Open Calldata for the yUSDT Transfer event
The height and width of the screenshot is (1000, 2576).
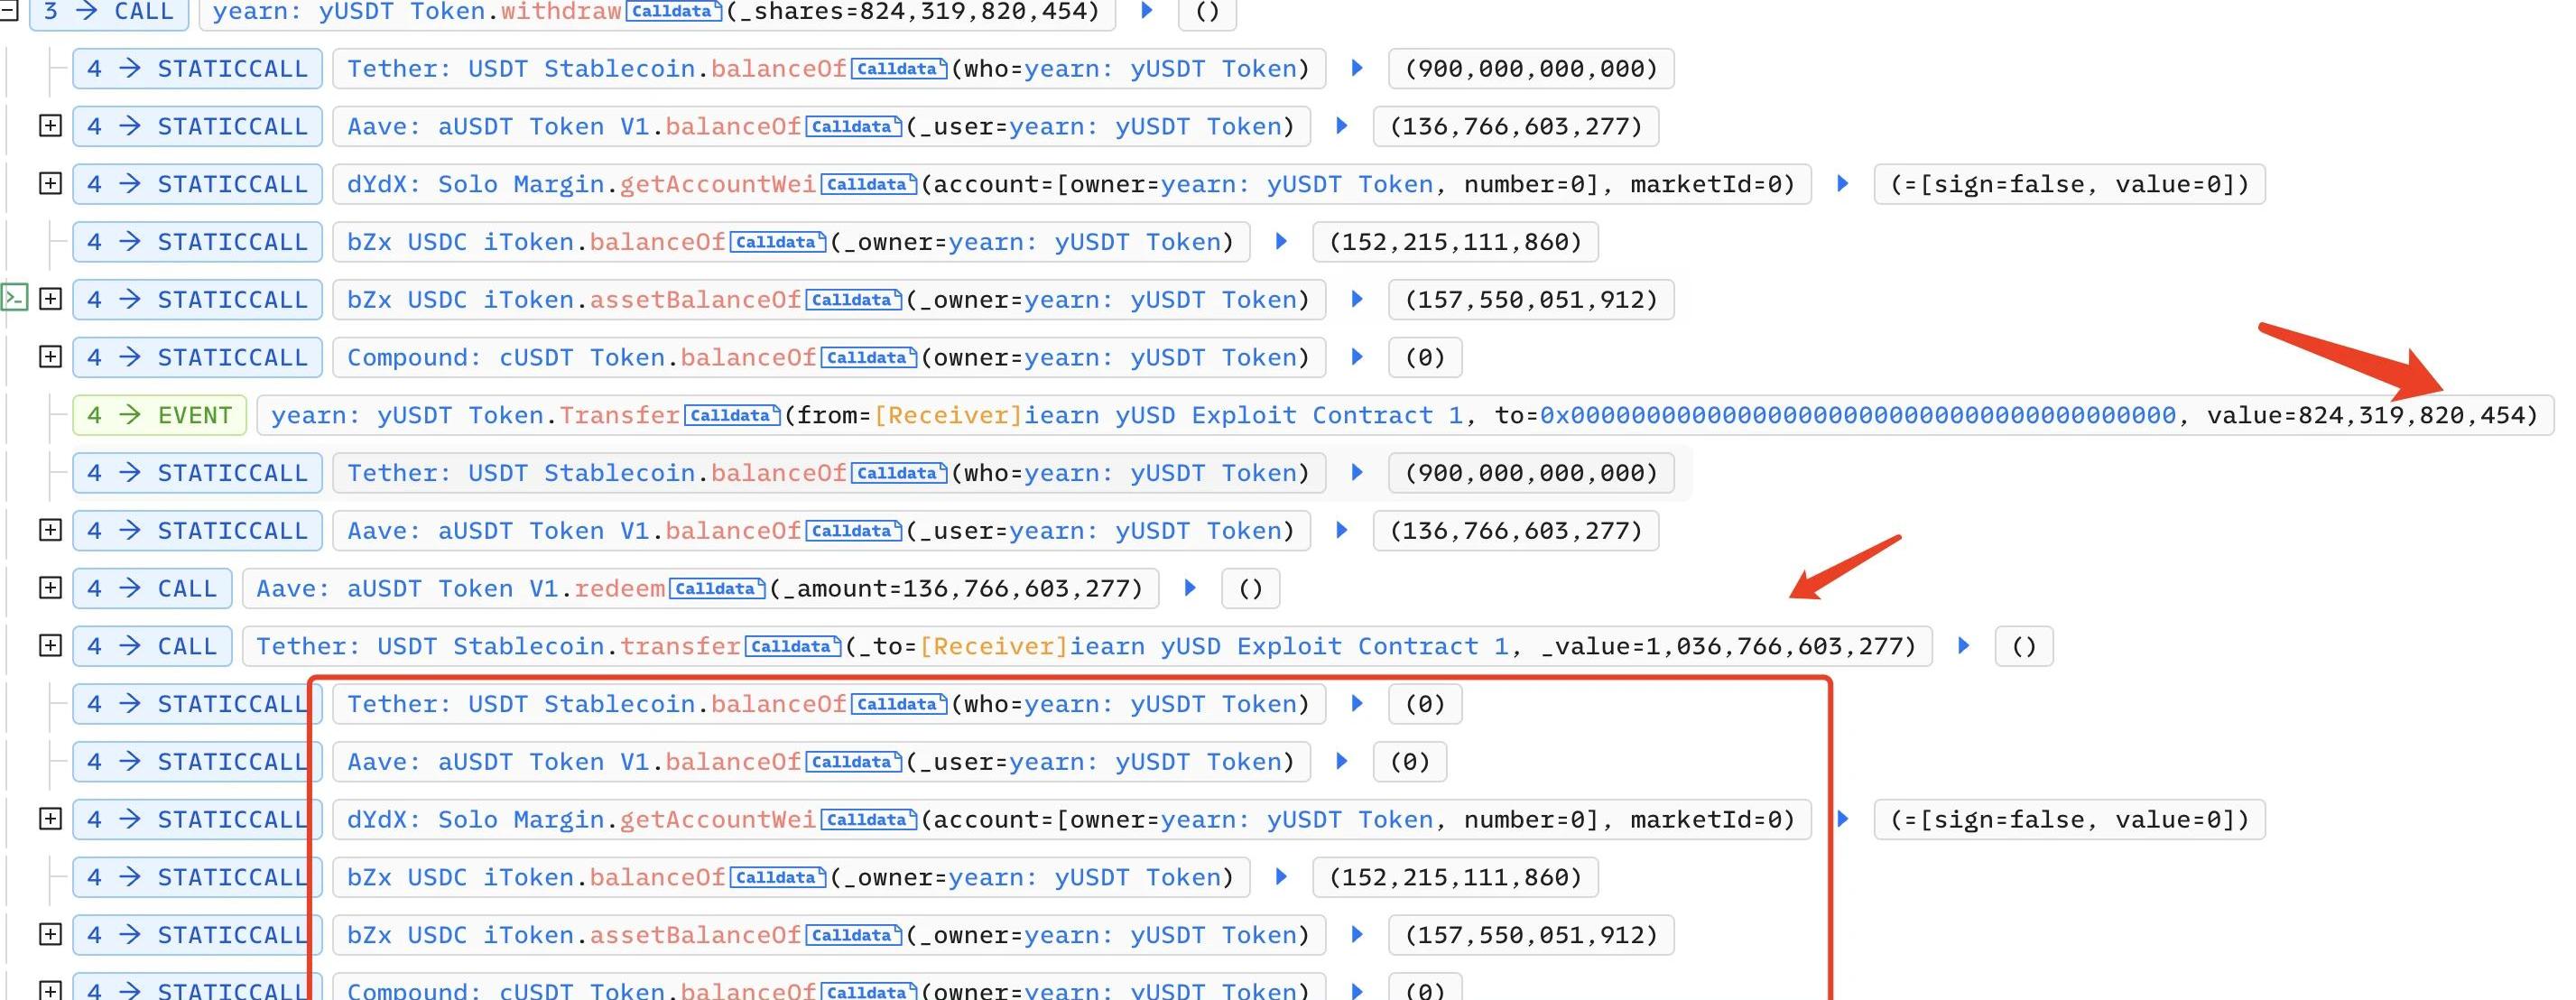pos(732,415)
